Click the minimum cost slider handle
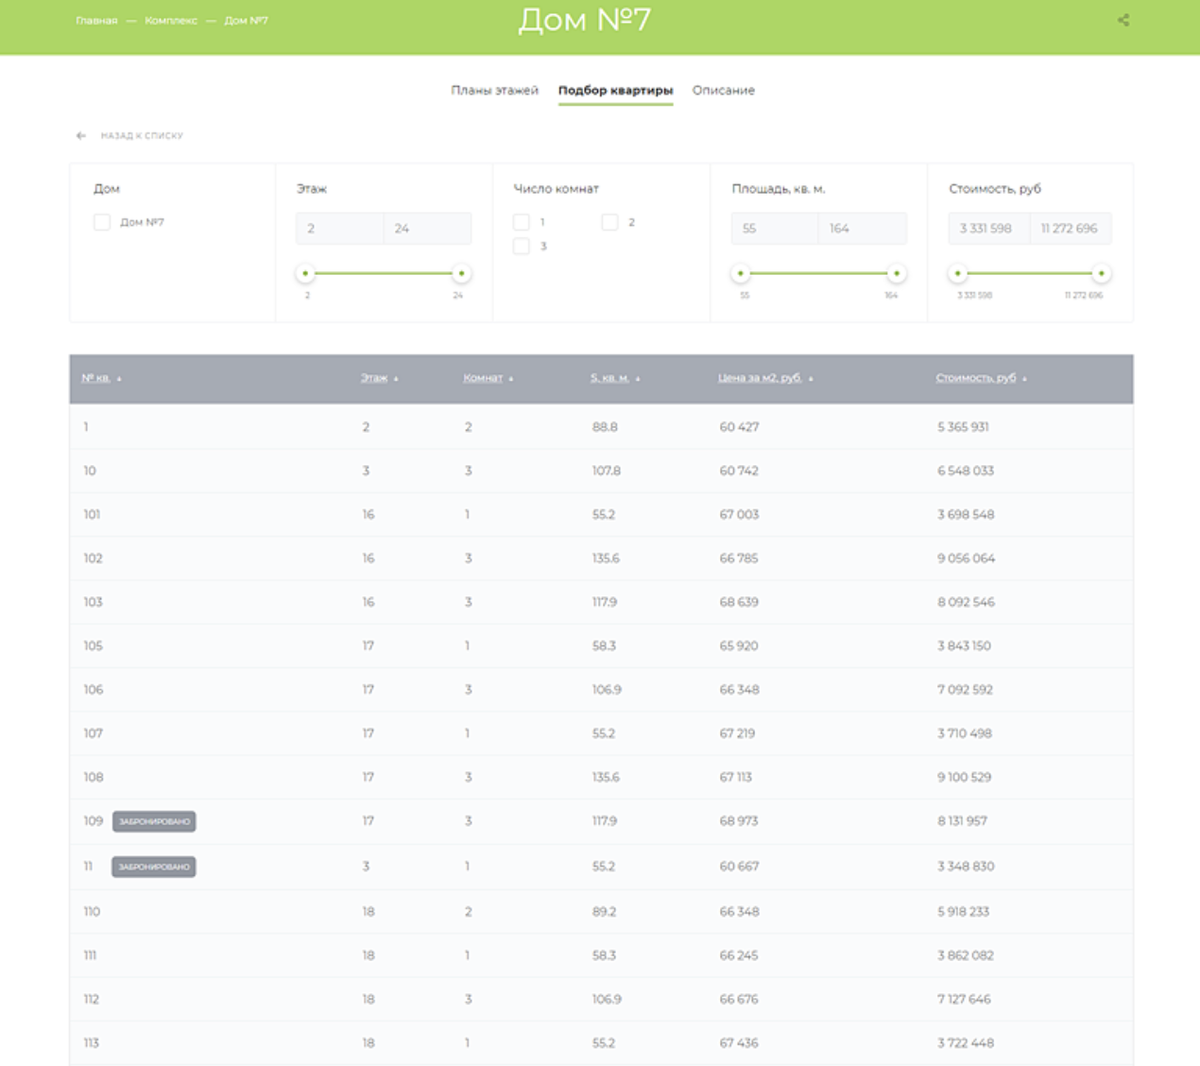 958,273
